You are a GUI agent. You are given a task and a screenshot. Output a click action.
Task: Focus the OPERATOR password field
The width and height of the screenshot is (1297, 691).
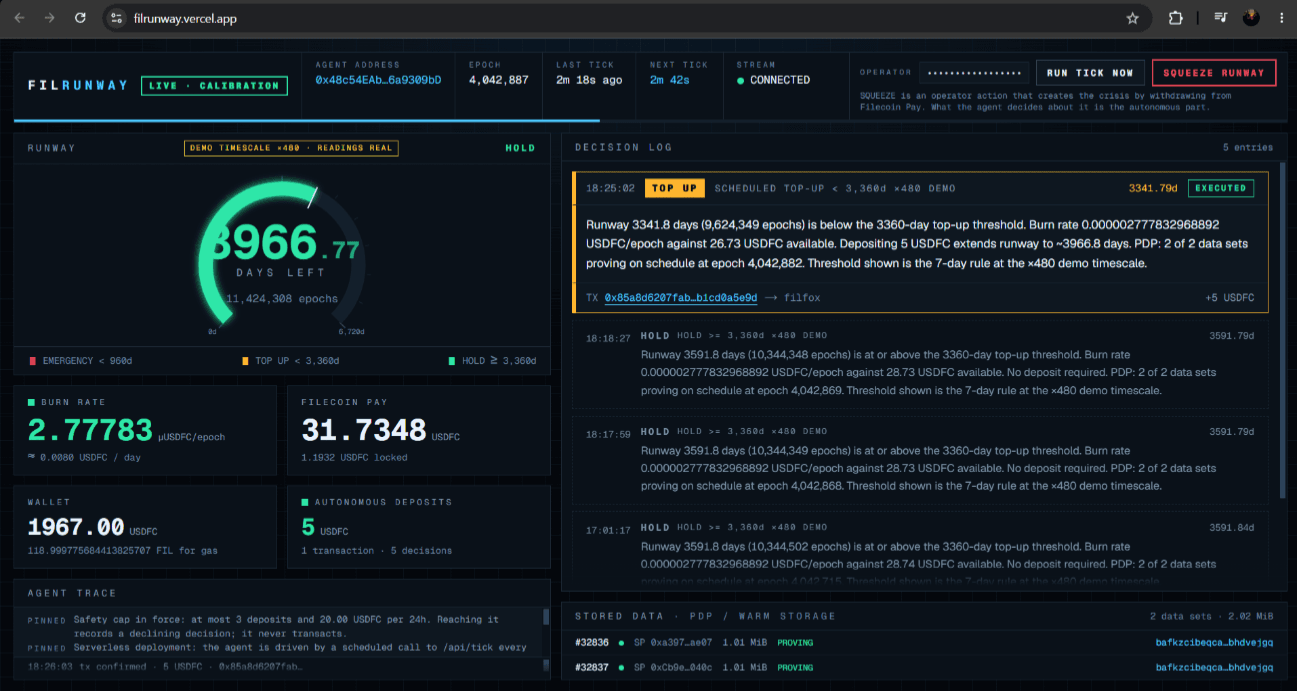click(974, 73)
